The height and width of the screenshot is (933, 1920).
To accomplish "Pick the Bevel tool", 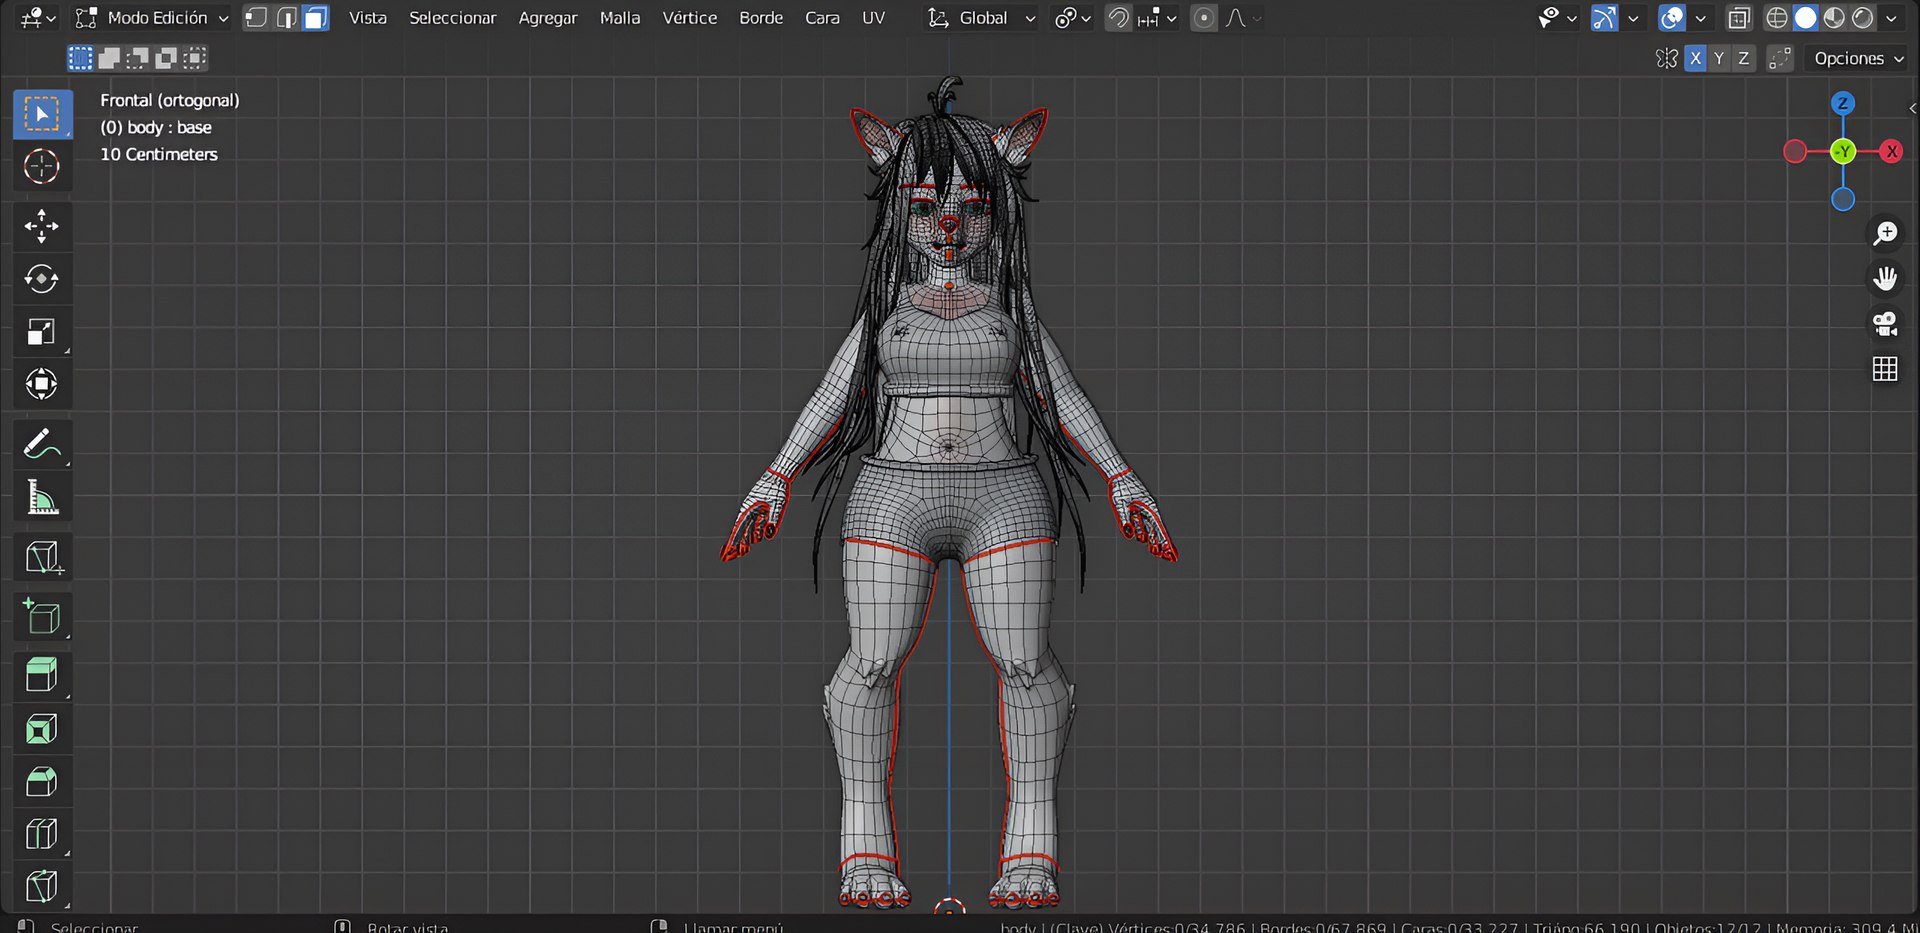I will coord(42,781).
